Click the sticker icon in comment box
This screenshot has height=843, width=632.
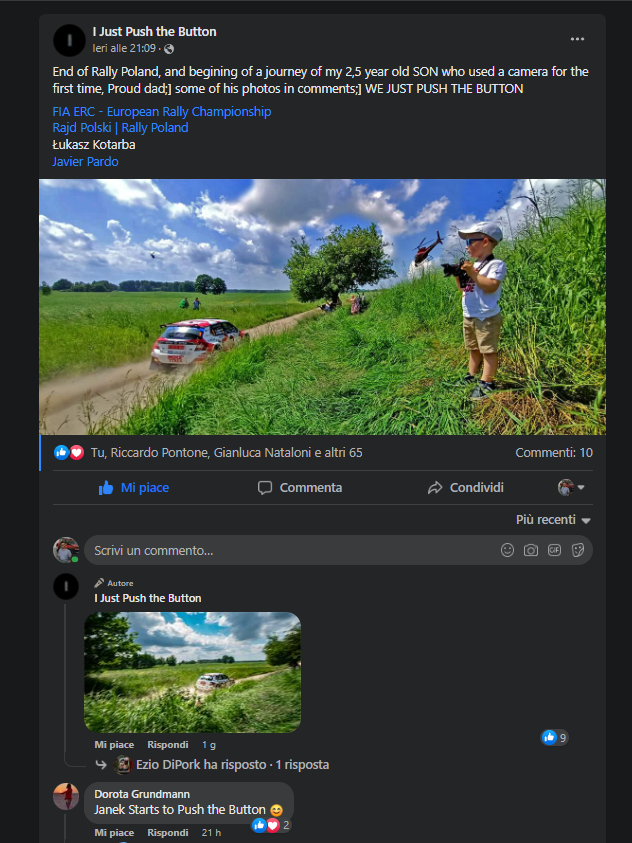pos(578,550)
